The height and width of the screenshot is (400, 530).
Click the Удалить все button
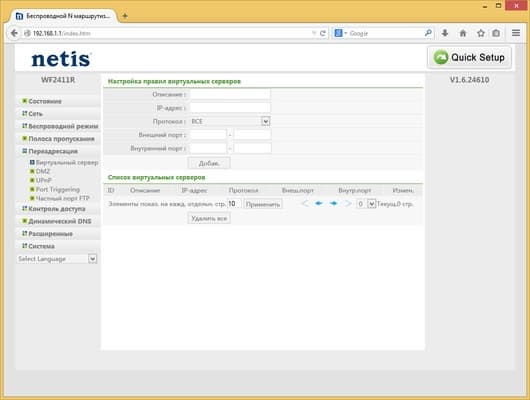[209, 218]
